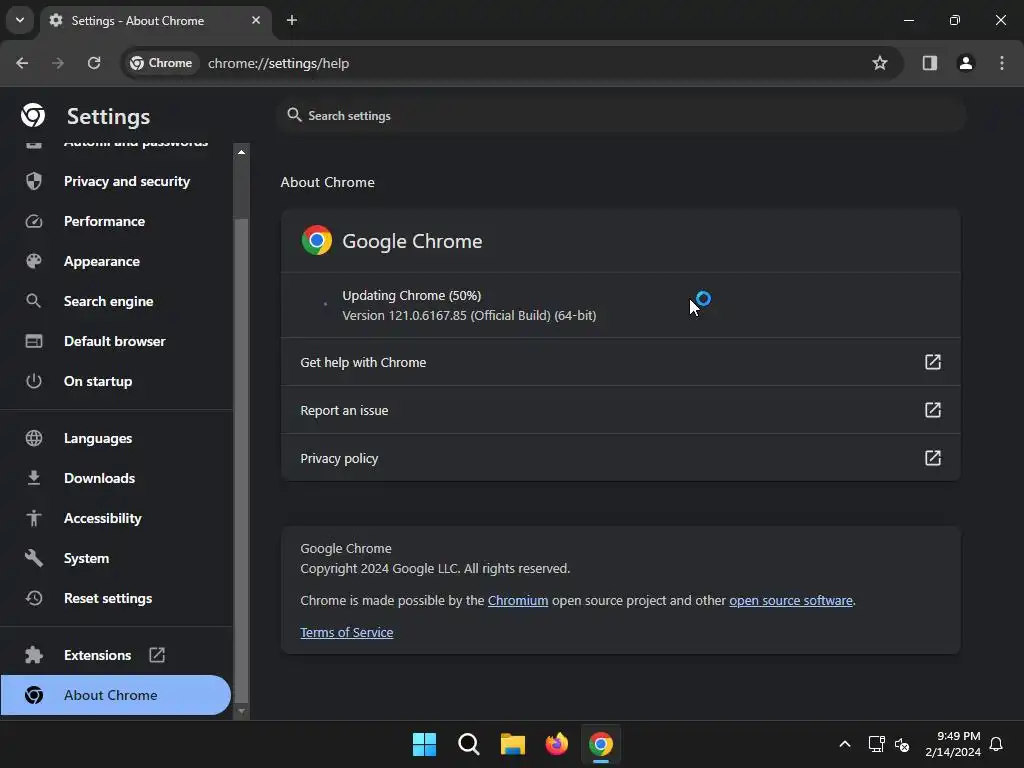This screenshot has width=1024, height=768.
Task: Open the Search engine settings section
Action: [116, 301]
